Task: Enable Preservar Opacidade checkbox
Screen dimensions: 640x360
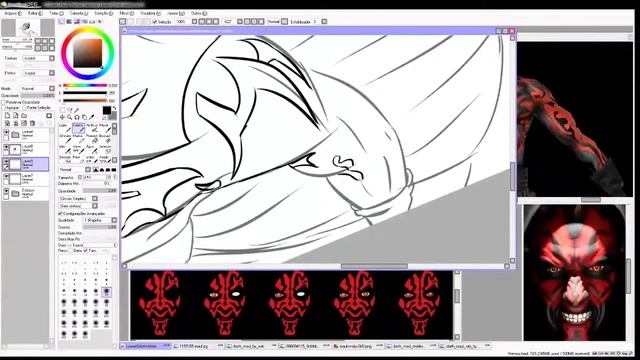Action: point(3,102)
